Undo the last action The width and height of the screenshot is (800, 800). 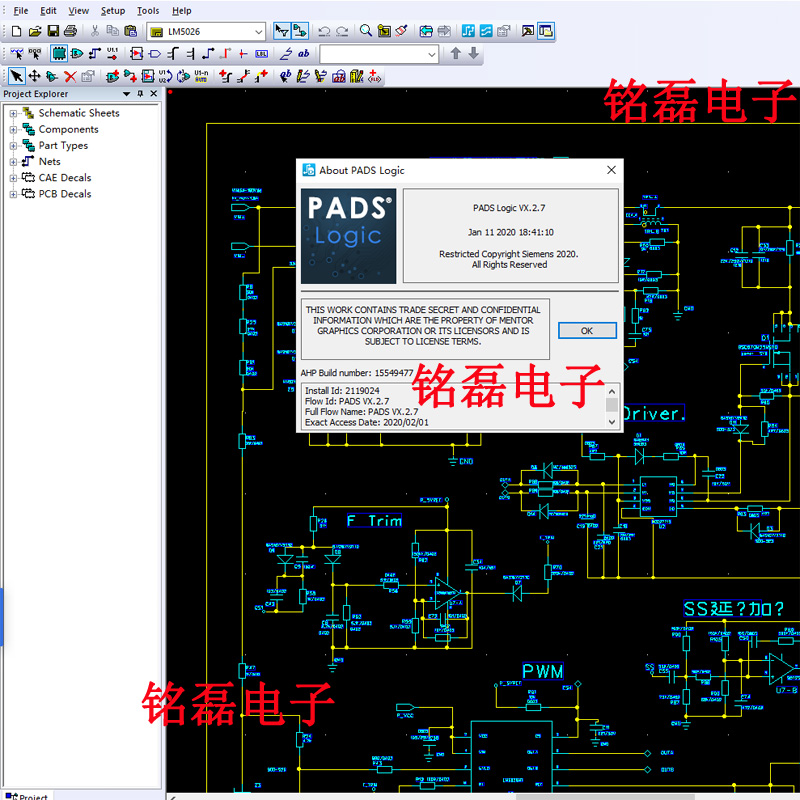pyautogui.click(x=324, y=32)
